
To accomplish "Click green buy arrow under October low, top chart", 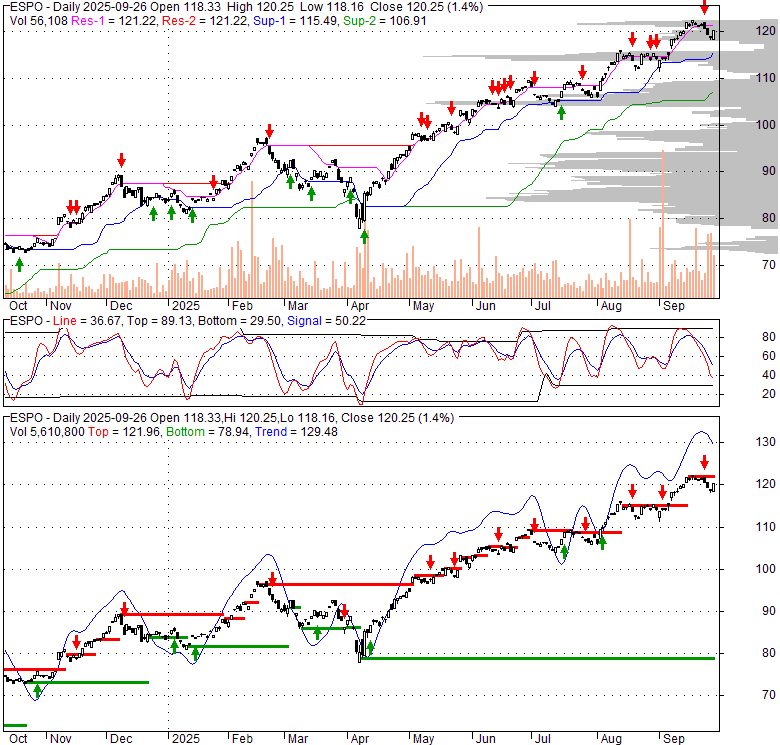I will (19, 265).
